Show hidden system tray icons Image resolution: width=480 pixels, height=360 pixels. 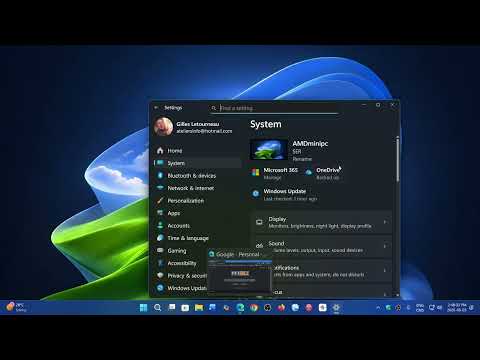click(x=378, y=308)
